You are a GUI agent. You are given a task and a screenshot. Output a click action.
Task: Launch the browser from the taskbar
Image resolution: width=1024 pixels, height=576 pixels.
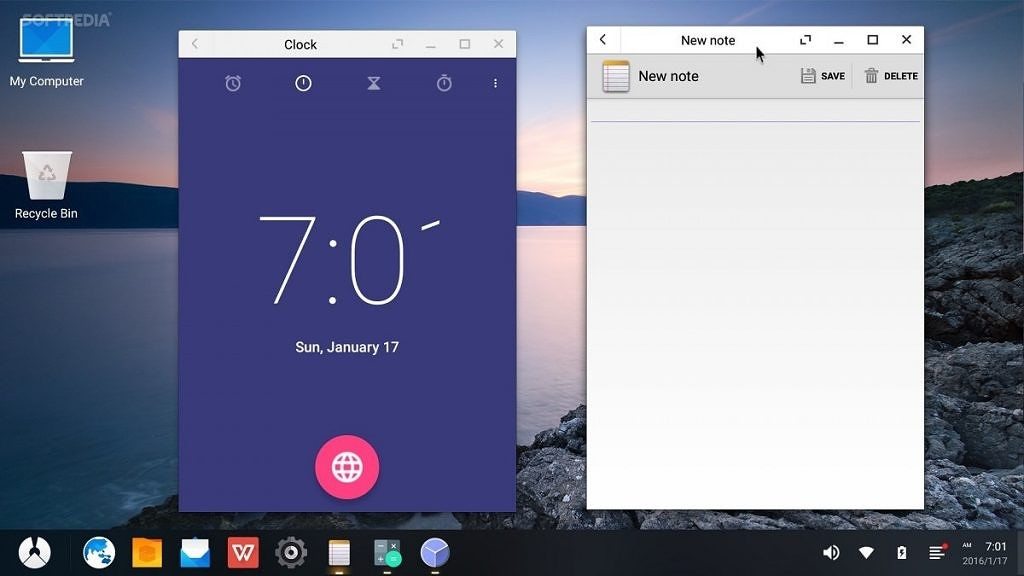point(97,552)
